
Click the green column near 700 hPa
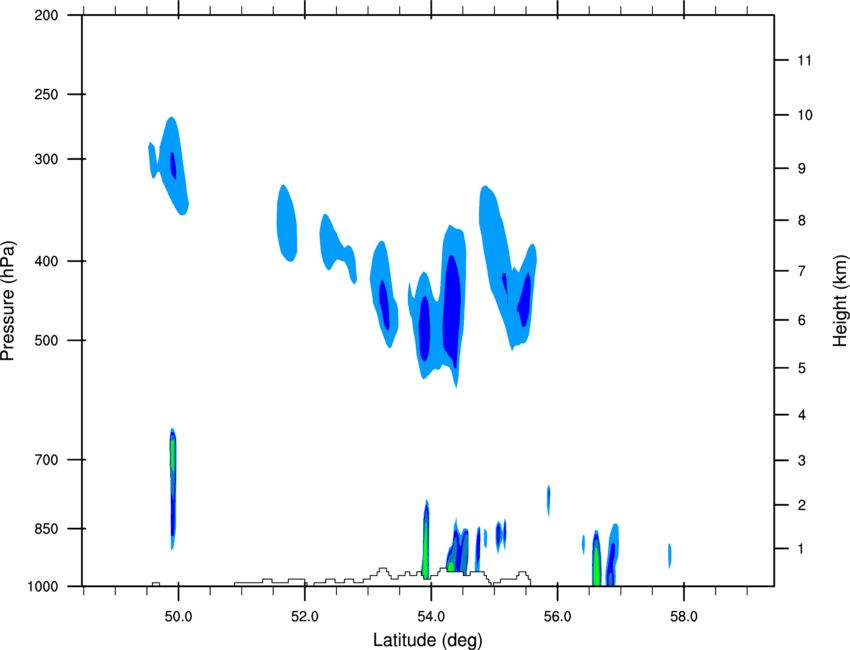(x=172, y=455)
